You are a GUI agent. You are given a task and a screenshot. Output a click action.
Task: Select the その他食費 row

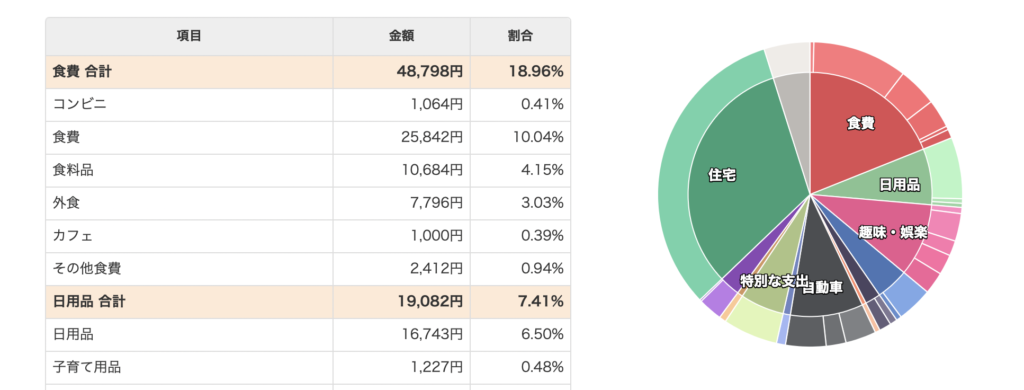[308, 268]
